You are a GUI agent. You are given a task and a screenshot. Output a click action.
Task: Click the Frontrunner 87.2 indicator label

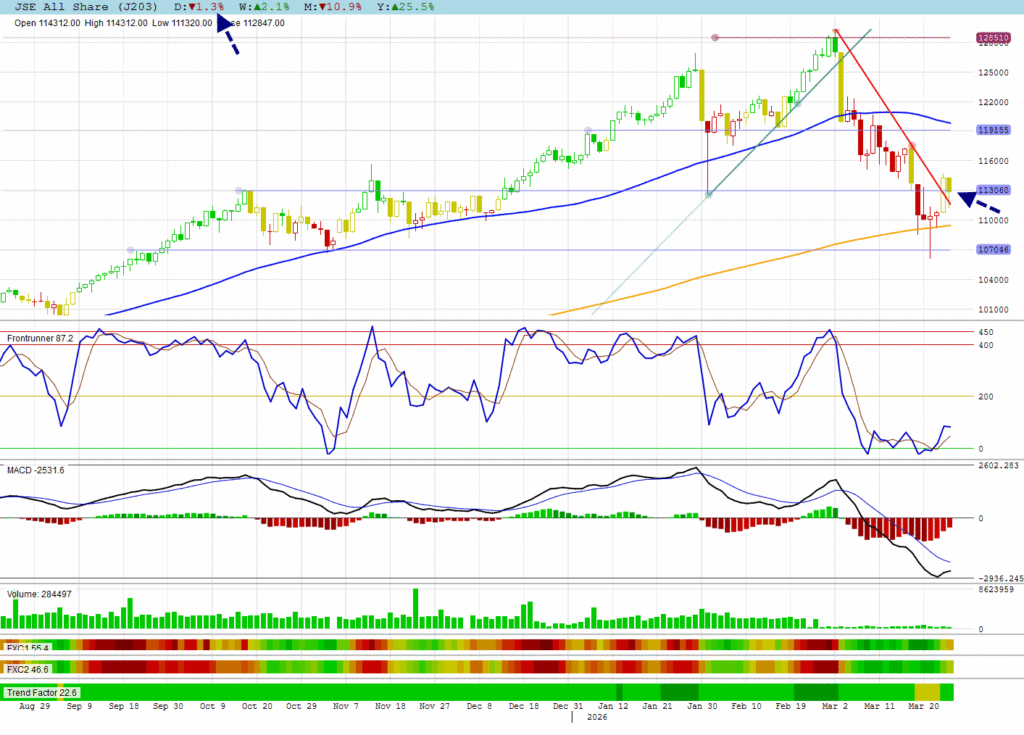point(40,339)
